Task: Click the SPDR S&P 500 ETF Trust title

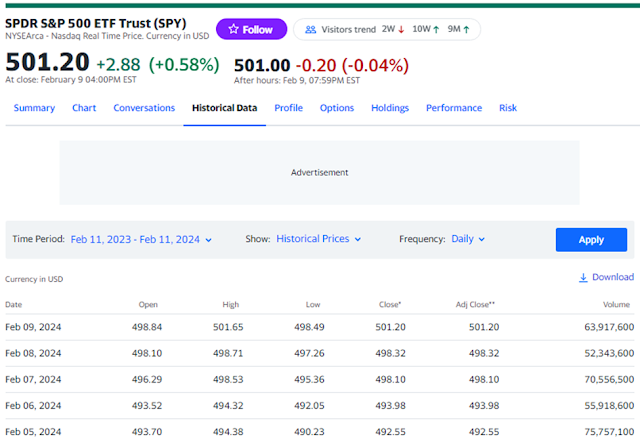Action: click(x=96, y=23)
